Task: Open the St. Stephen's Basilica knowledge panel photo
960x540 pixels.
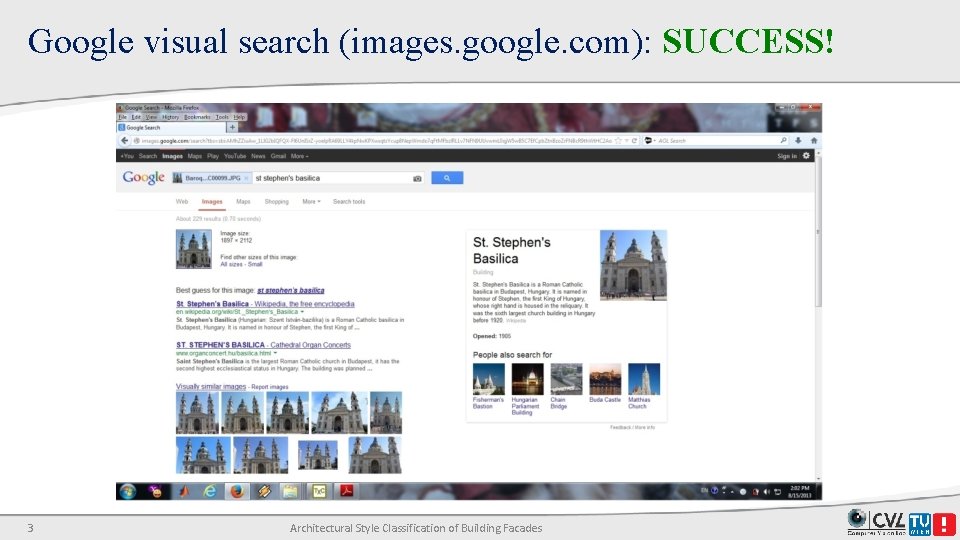Action: pyautogui.click(x=633, y=265)
